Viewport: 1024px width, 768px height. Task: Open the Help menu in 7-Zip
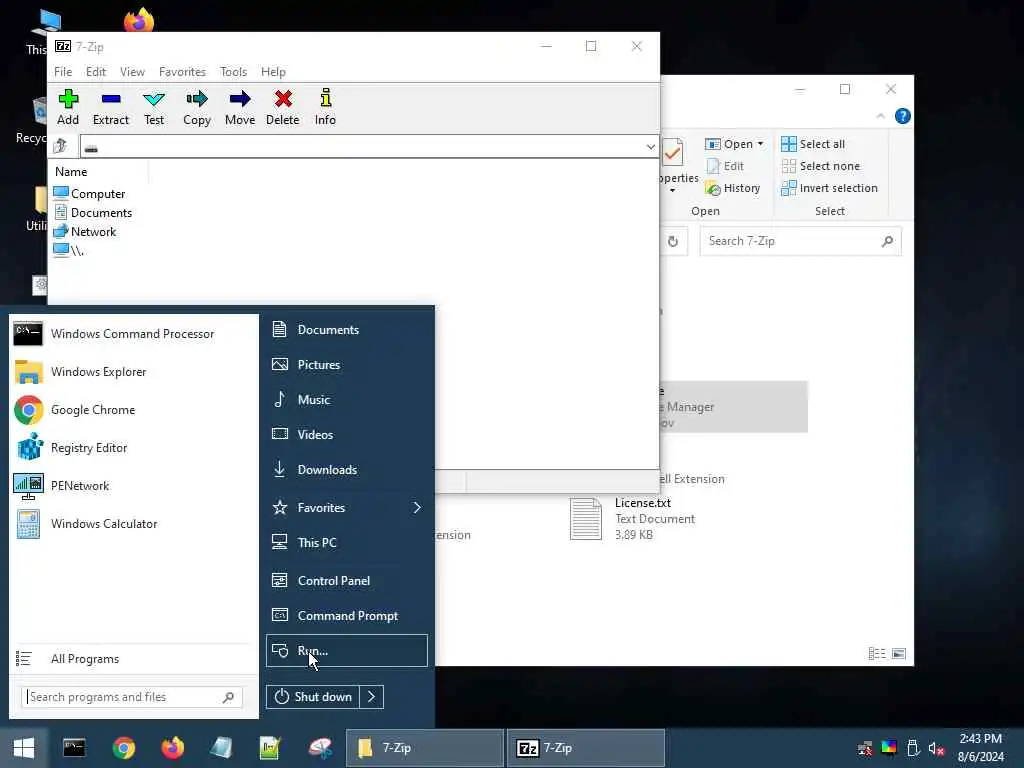(273, 72)
